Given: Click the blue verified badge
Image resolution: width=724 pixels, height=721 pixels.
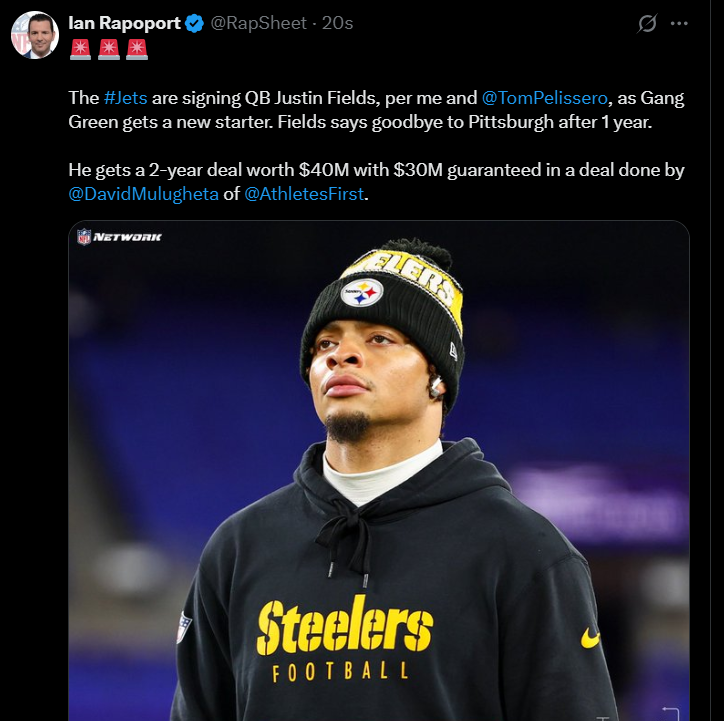Looking at the screenshot, I should tap(194, 22).
